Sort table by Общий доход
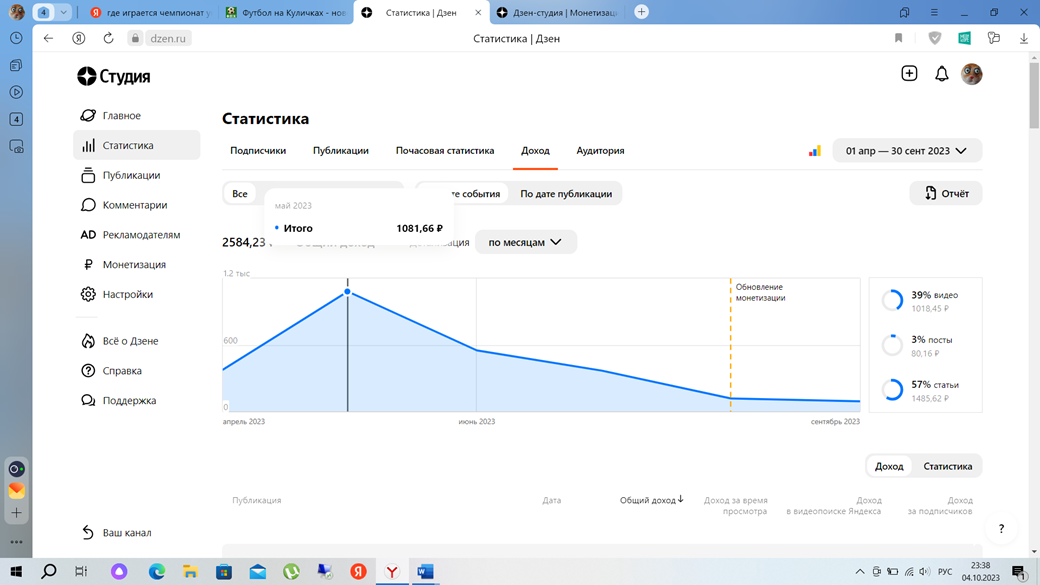Viewport: 1040px width, 585px height. [651, 500]
